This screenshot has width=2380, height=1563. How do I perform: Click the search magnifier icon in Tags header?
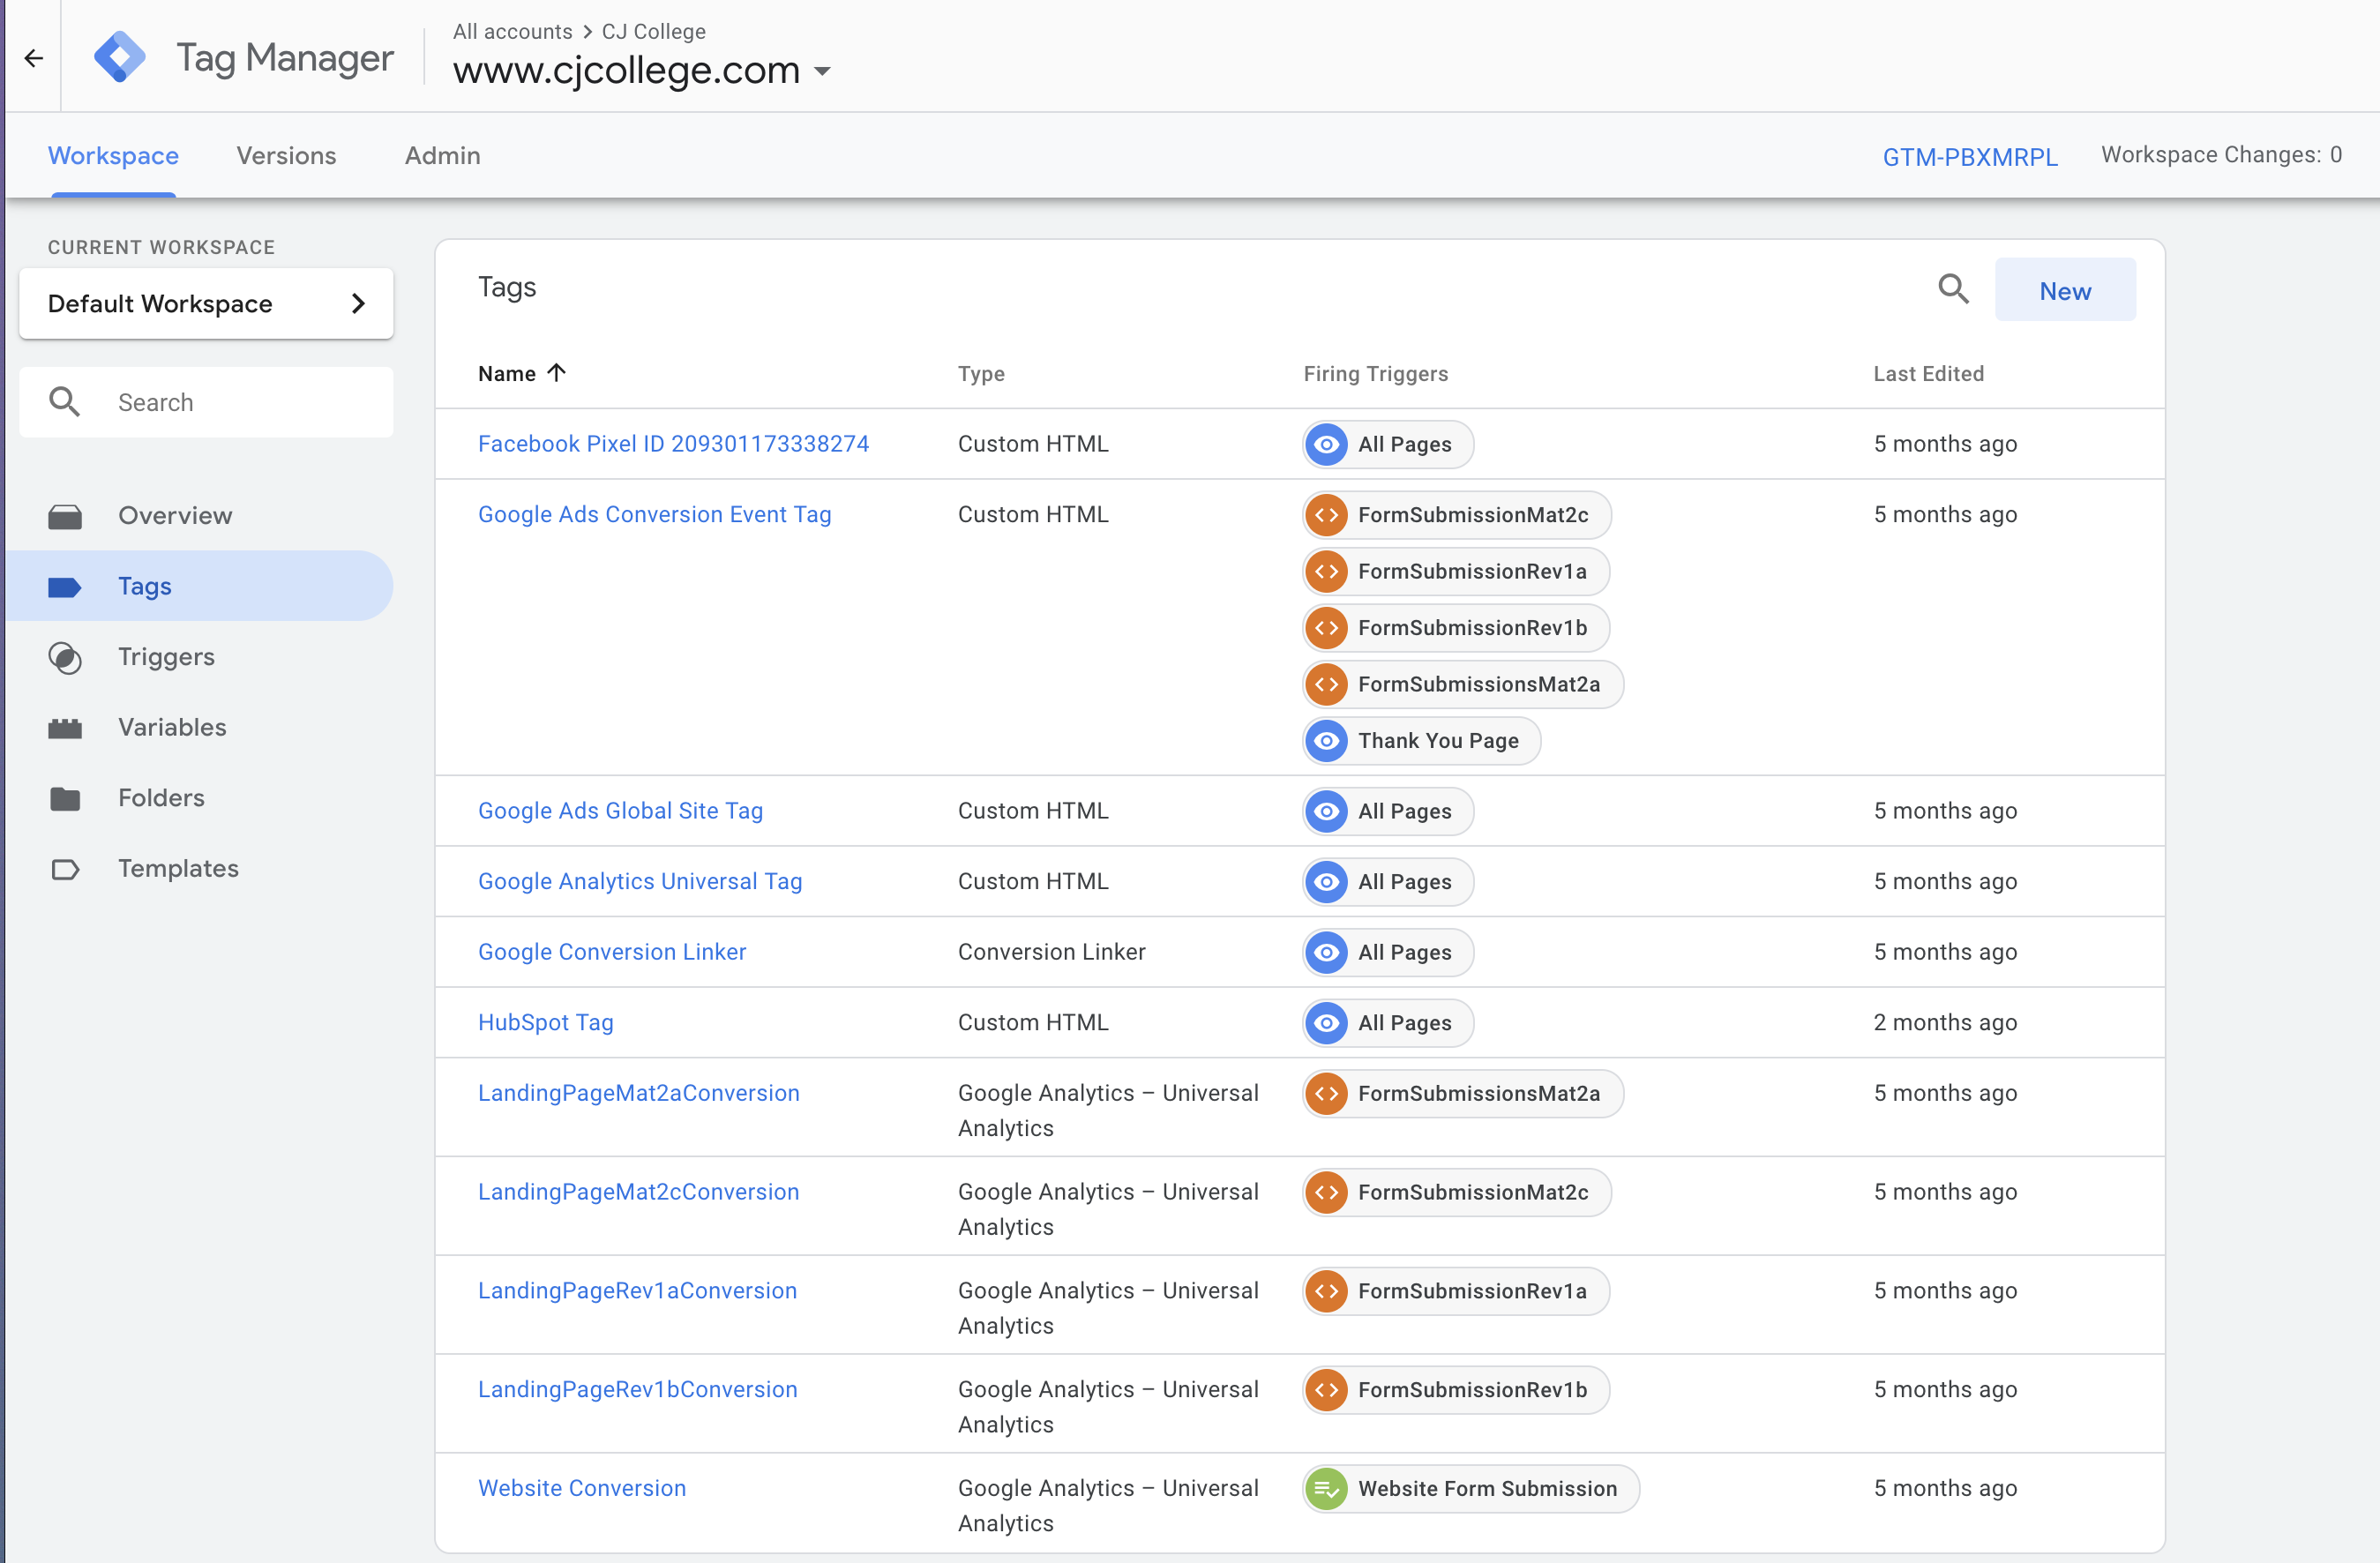1952,289
